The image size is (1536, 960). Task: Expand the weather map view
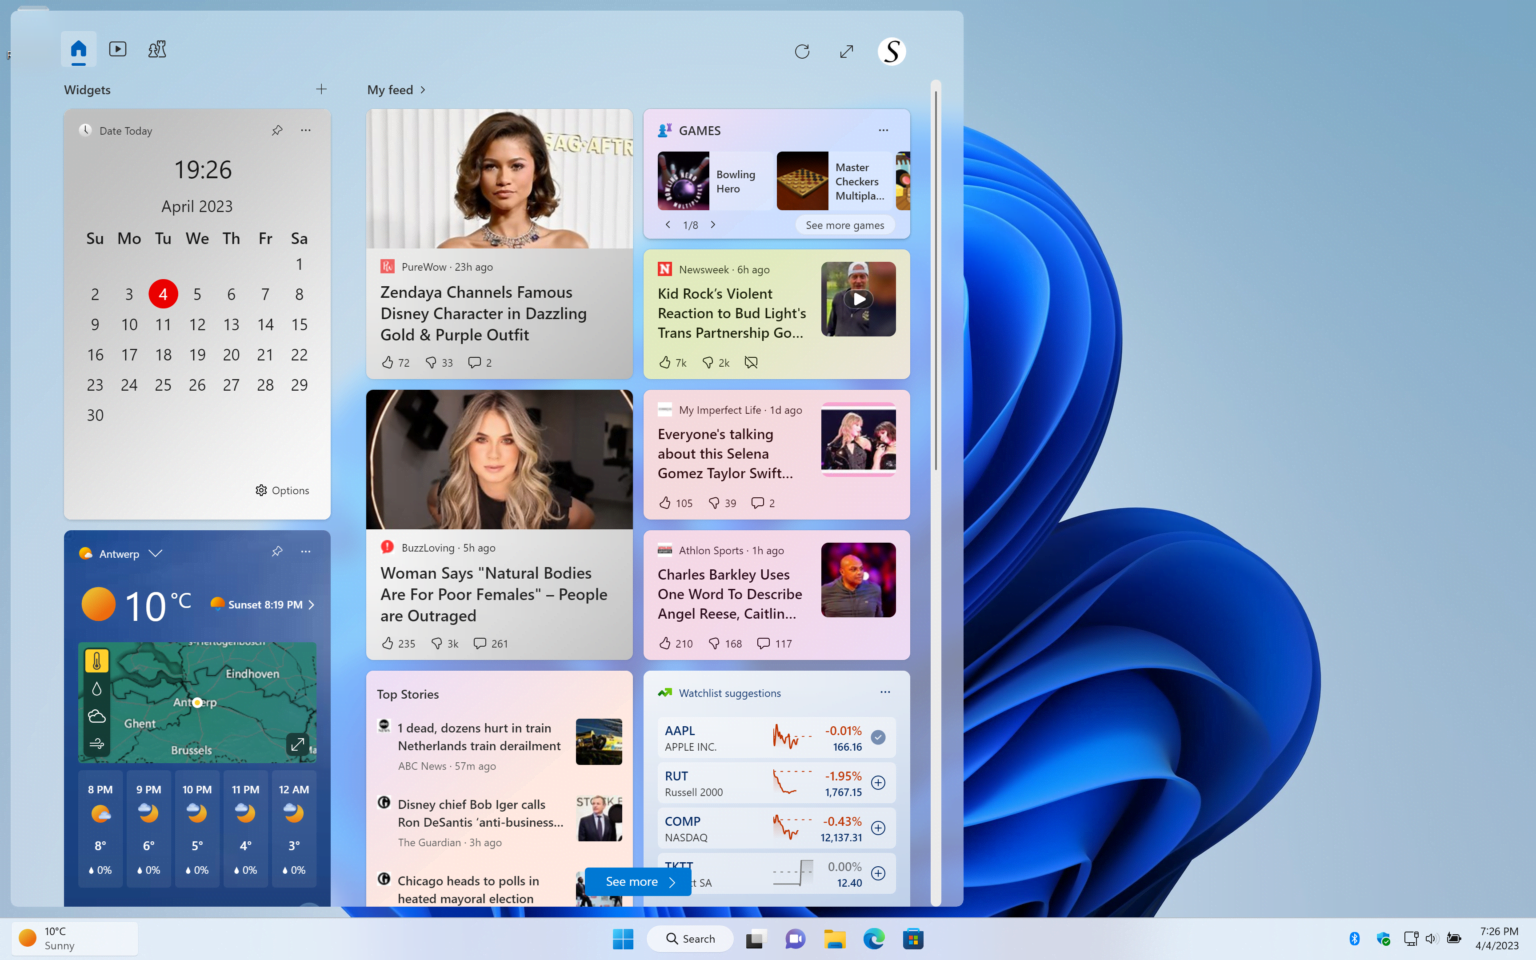coord(297,744)
